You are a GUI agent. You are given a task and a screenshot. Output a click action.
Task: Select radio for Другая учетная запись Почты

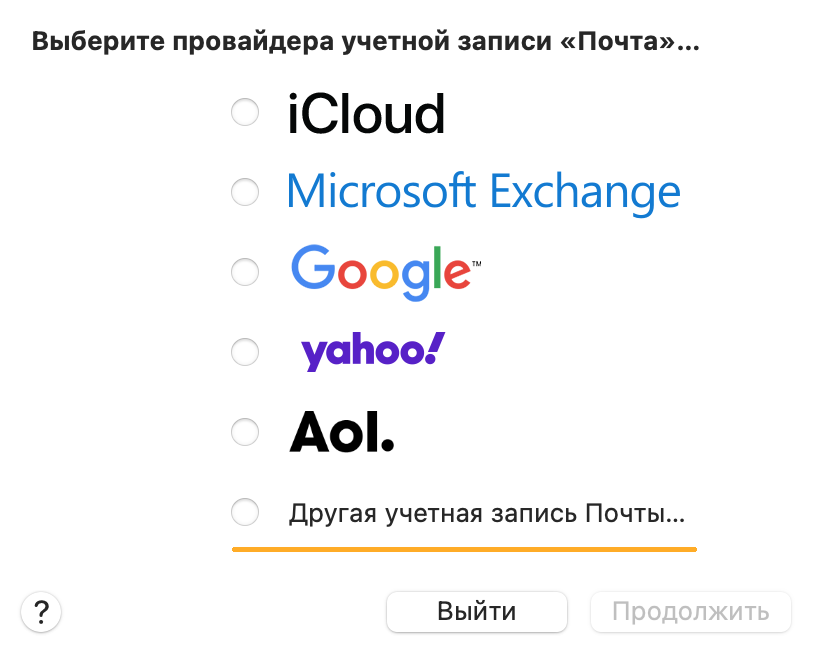(245, 512)
